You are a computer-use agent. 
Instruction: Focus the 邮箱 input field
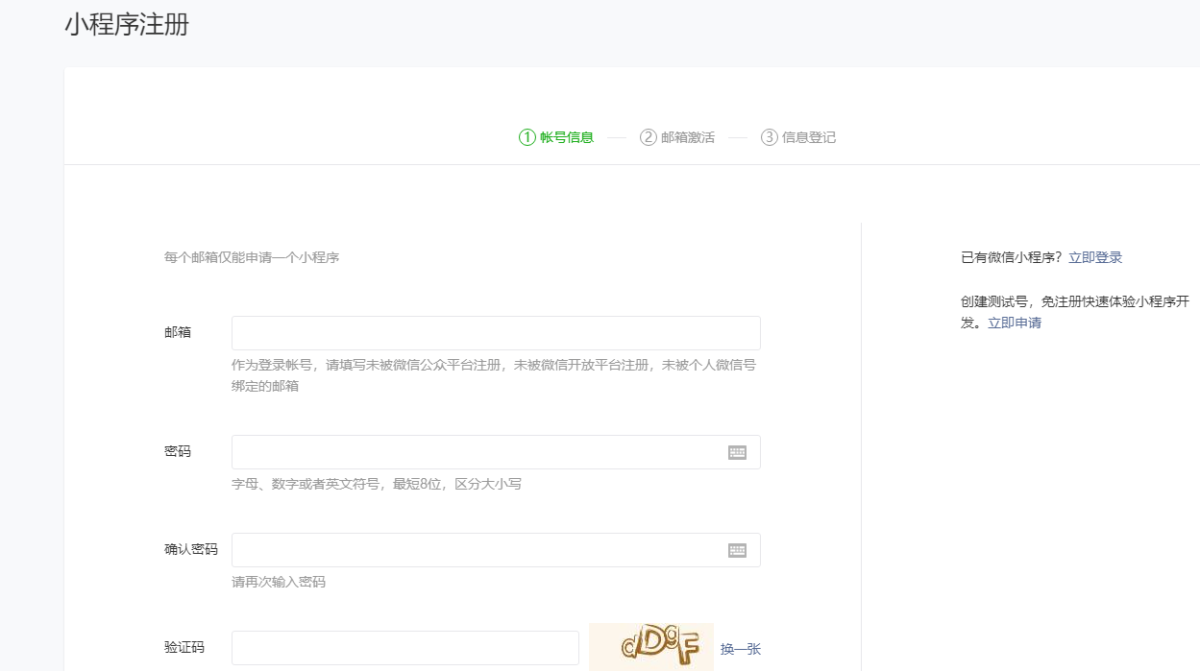[495, 333]
